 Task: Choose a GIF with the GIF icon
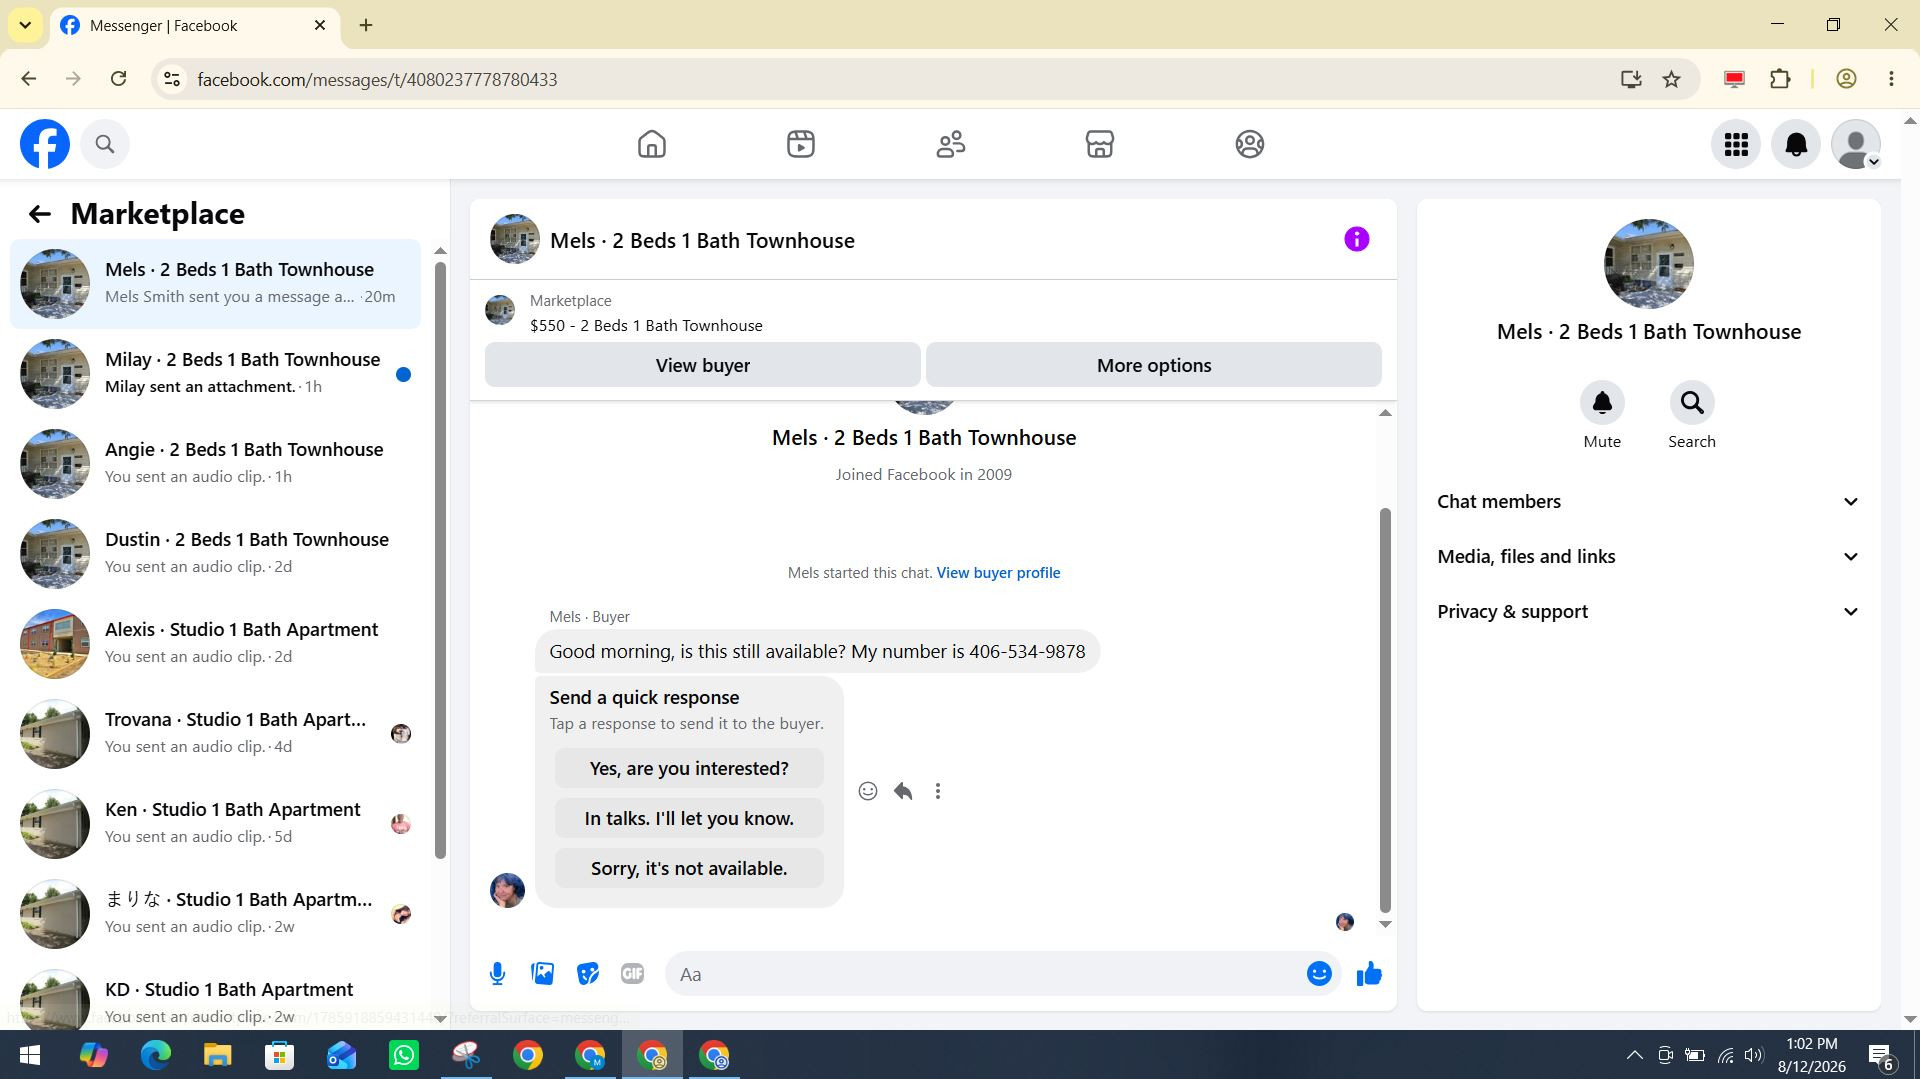(632, 974)
